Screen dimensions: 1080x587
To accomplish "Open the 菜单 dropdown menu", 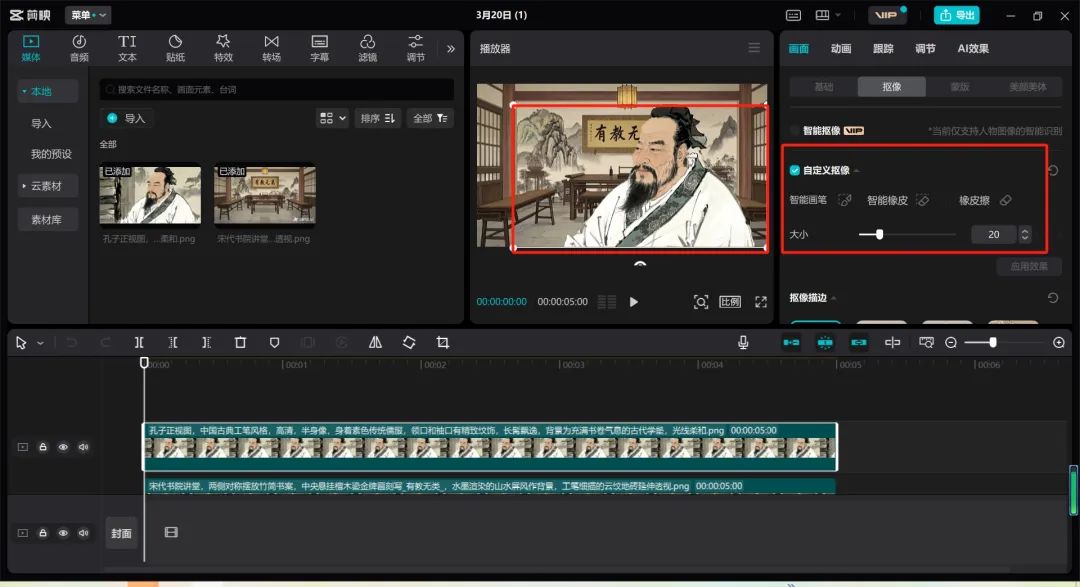I will click(88, 15).
